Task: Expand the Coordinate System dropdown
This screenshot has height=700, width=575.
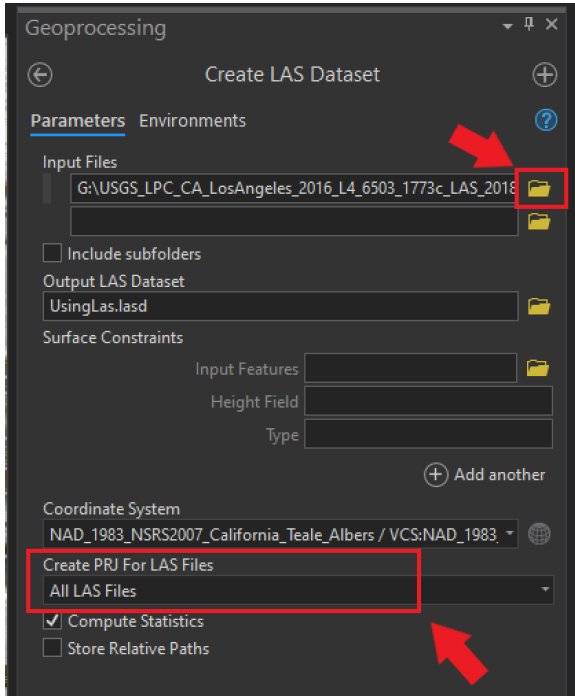Action: (509, 533)
